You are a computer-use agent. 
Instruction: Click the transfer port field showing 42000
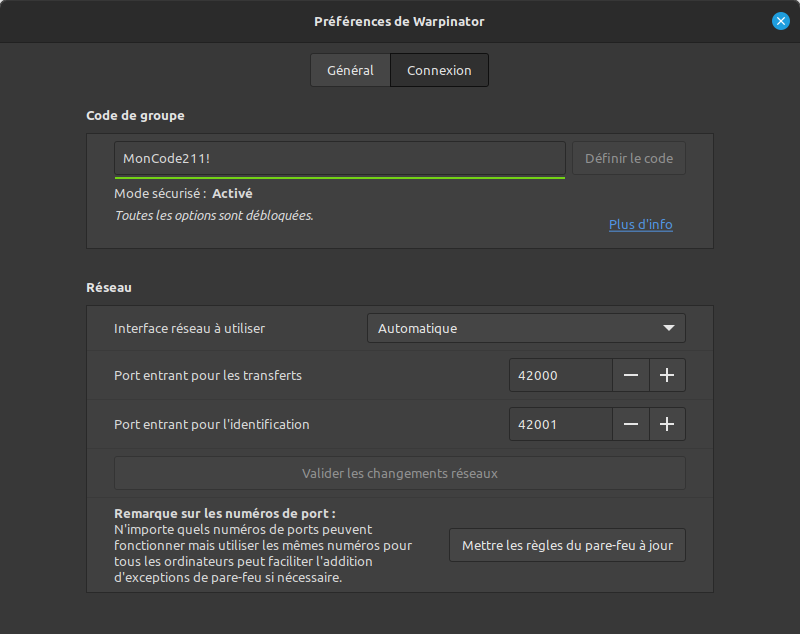(x=561, y=375)
